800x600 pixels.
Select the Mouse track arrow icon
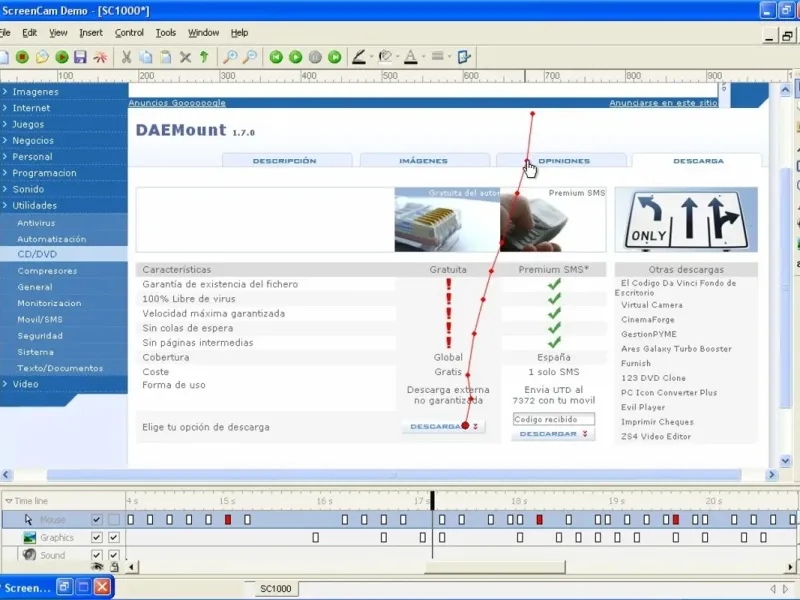coord(29,519)
